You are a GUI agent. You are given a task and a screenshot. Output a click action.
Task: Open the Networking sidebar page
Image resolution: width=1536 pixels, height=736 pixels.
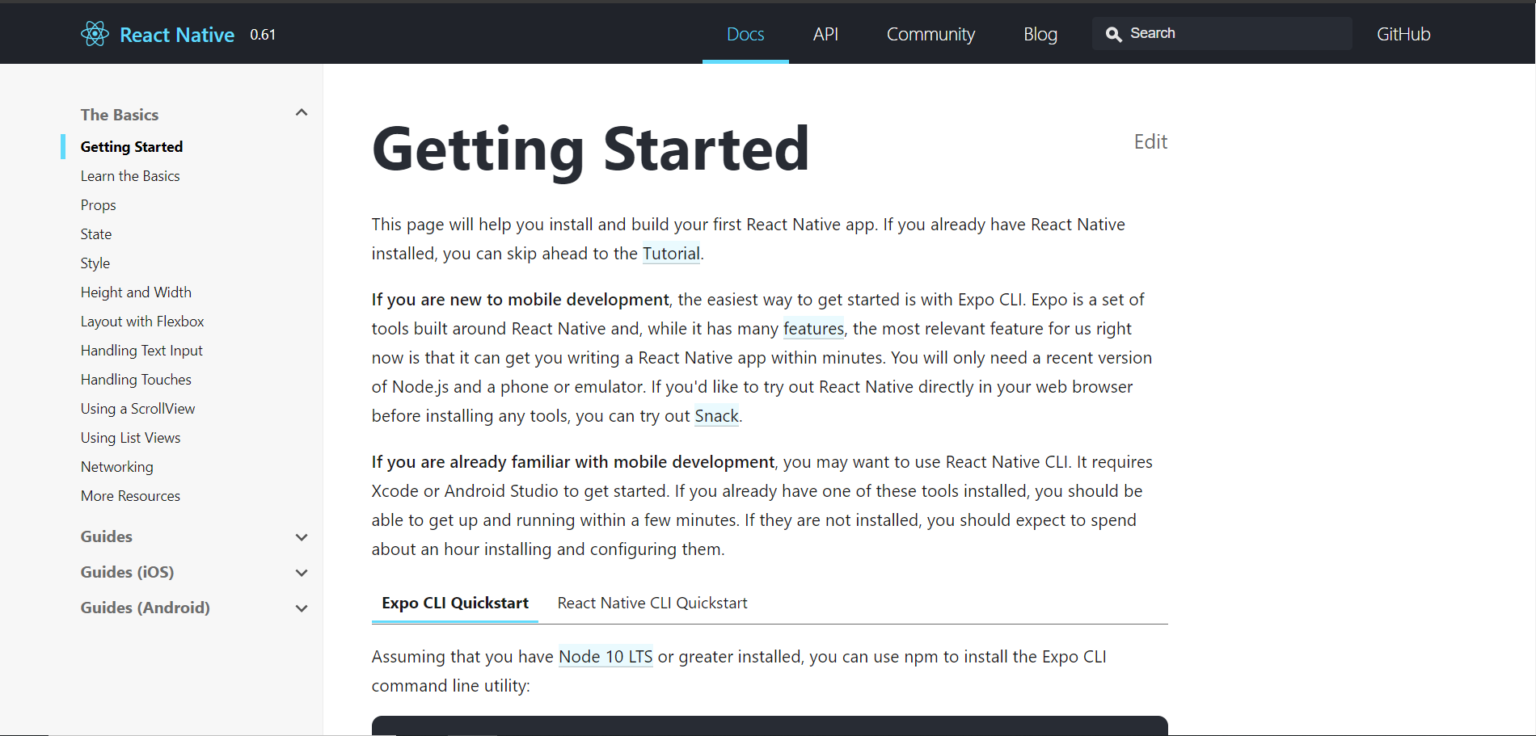117,466
